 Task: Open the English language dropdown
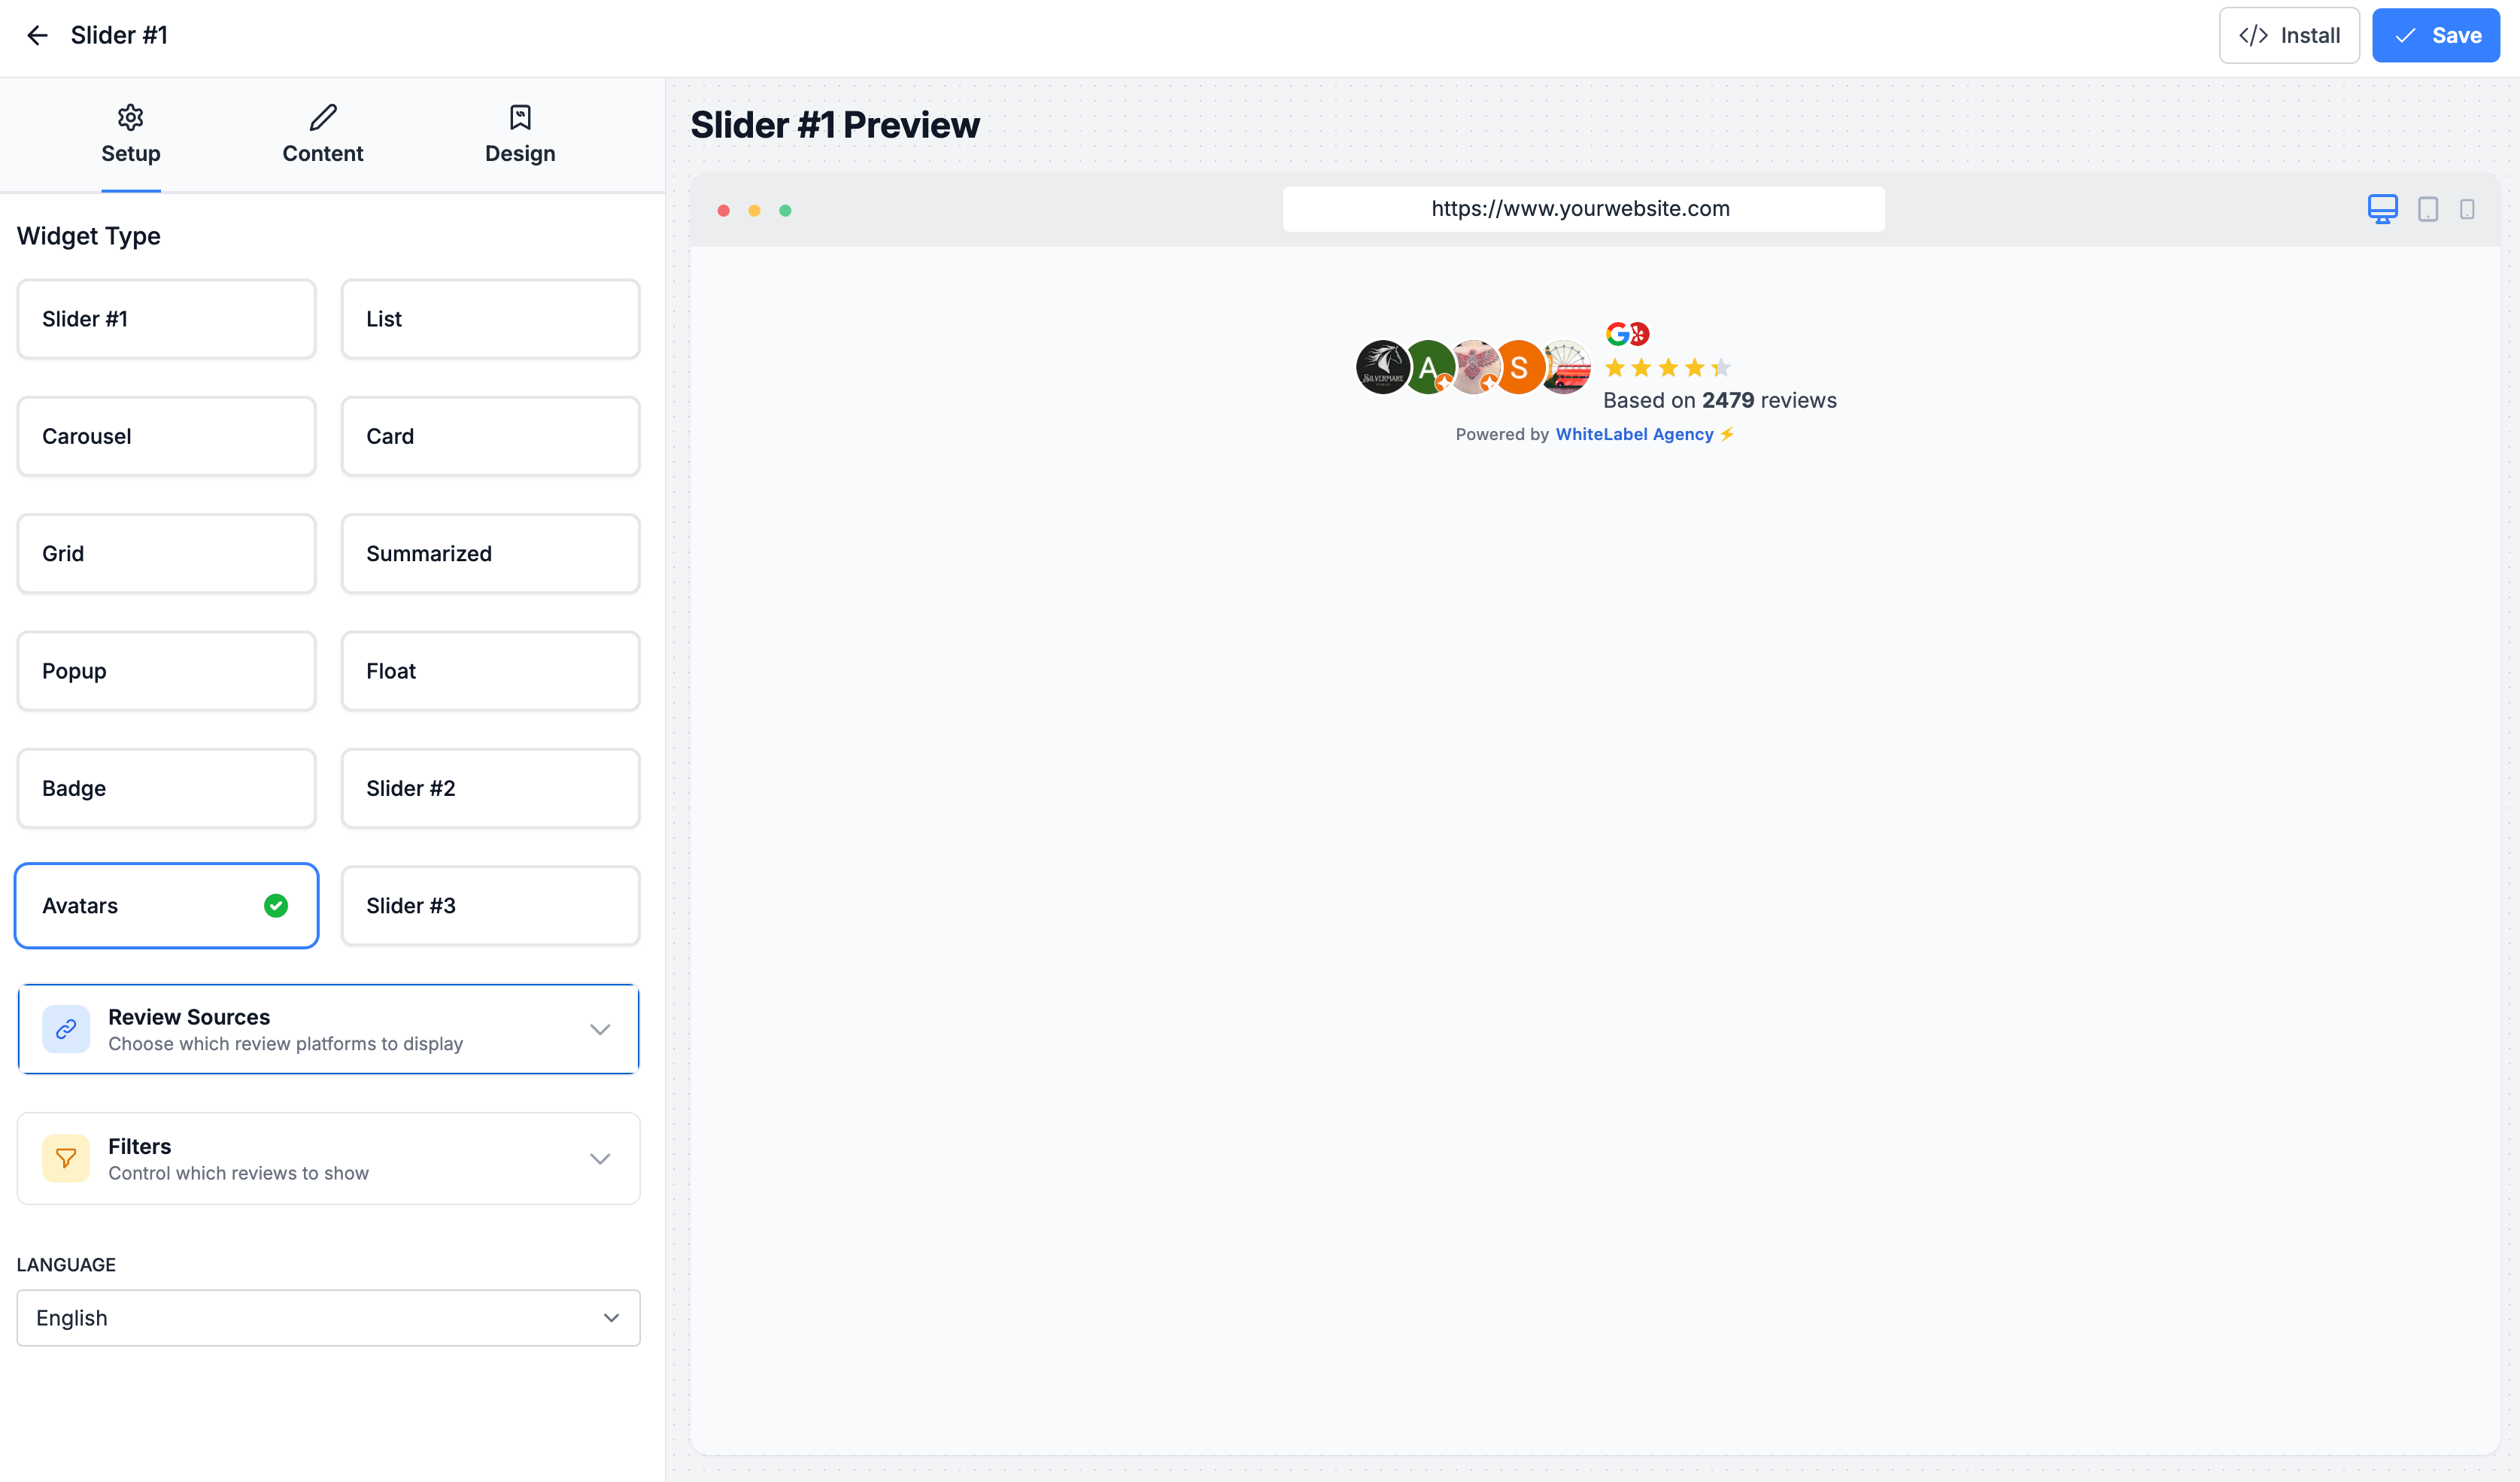[328, 1317]
